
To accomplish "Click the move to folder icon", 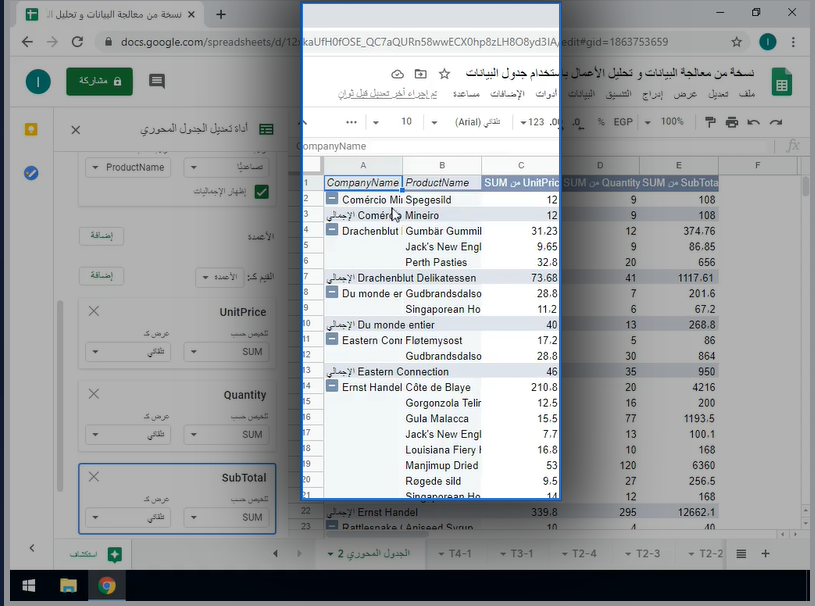I will (420, 74).
